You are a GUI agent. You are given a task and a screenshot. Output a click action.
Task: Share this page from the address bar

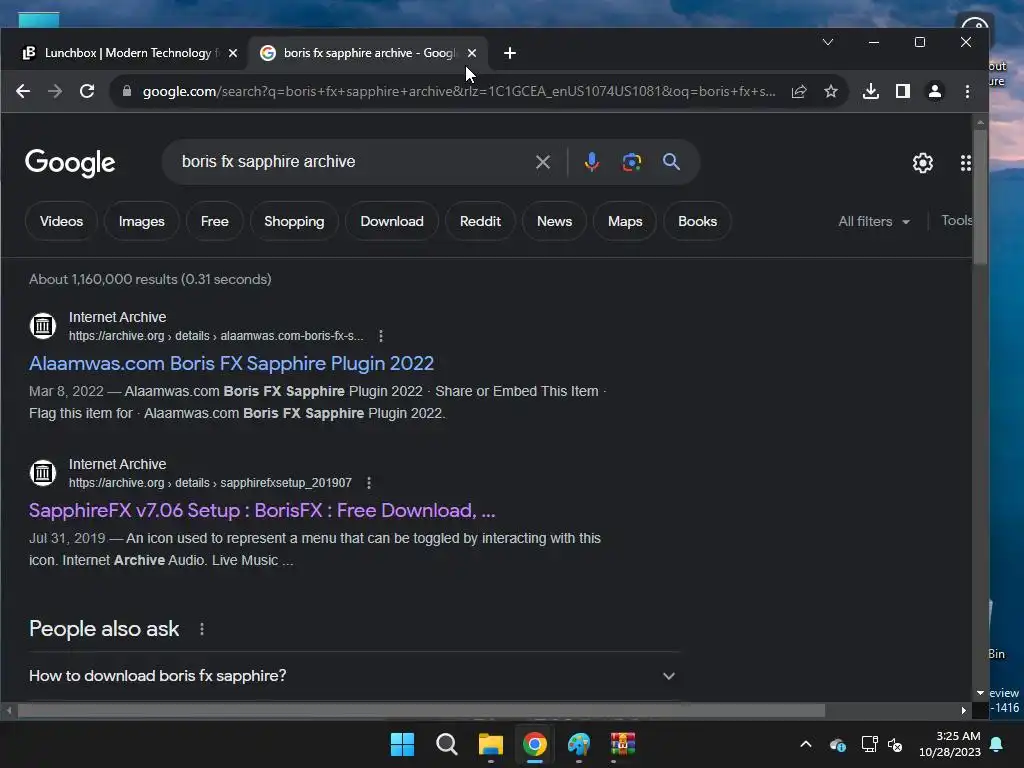pos(799,91)
